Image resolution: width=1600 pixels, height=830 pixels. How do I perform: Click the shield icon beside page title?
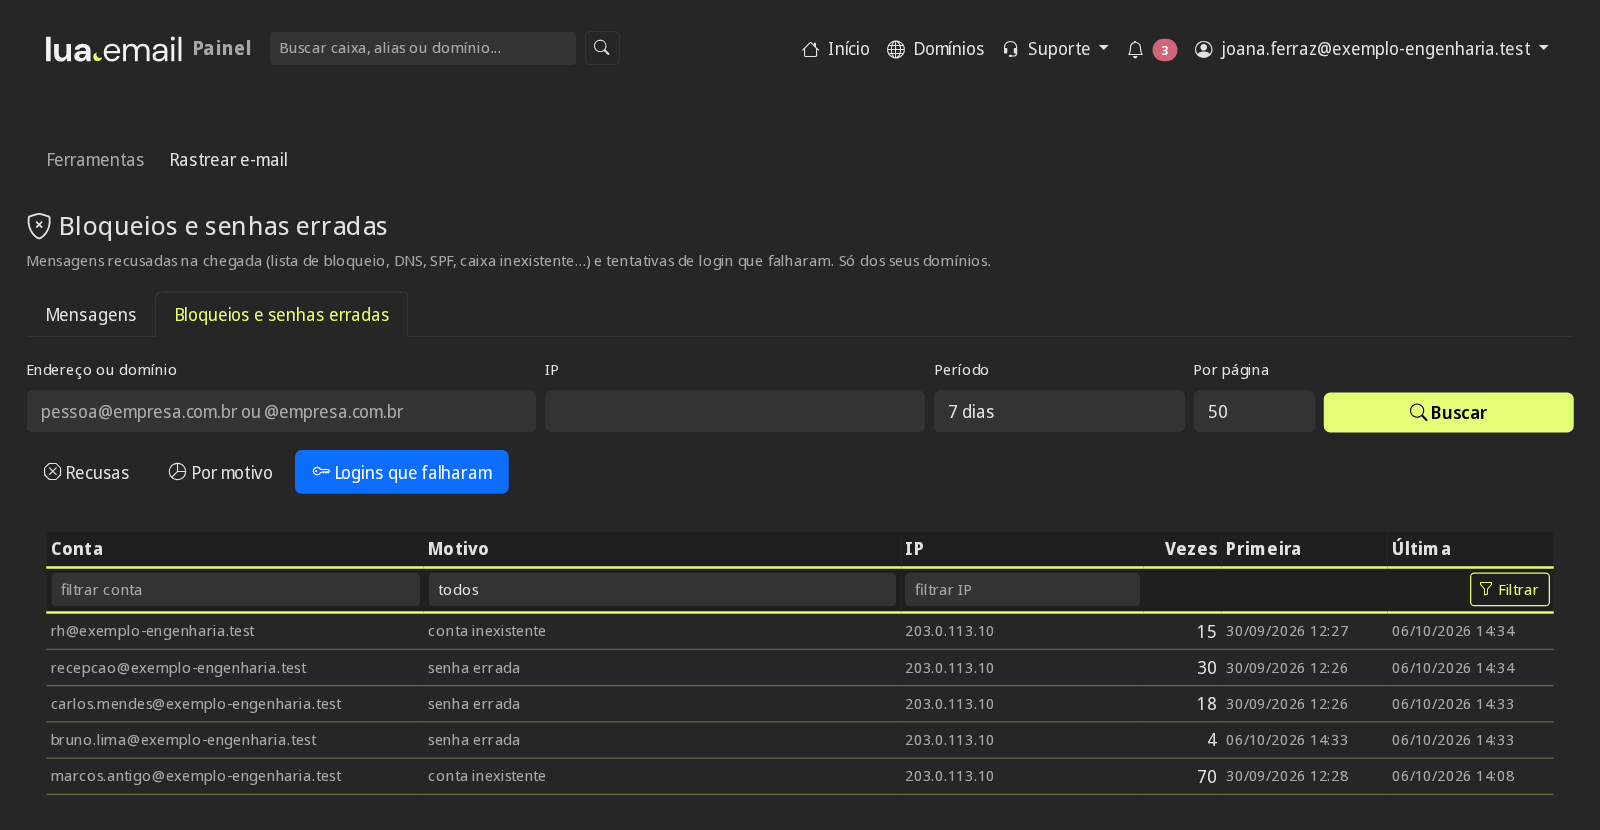pyautogui.click(x=39, y=226)
